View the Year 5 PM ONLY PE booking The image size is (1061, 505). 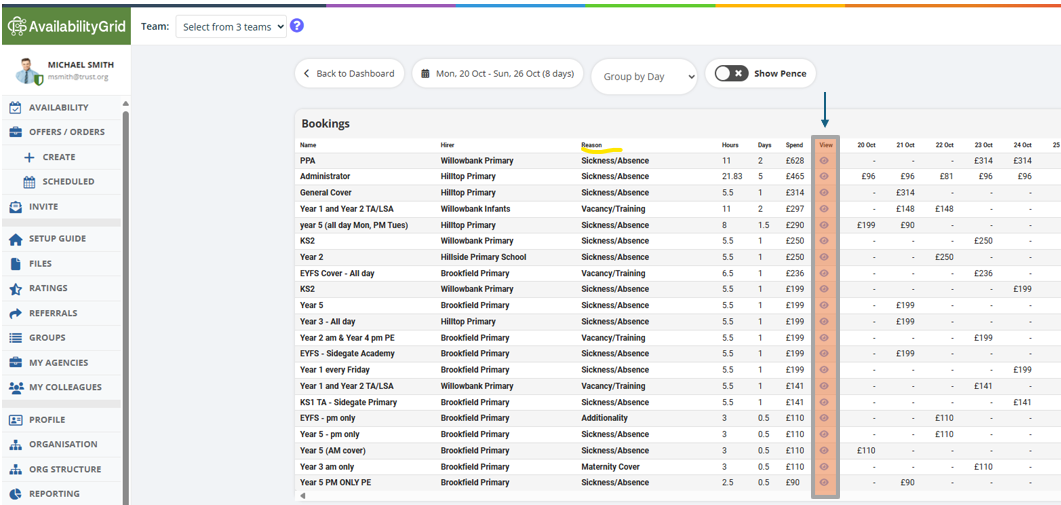[x=824, y=482]
